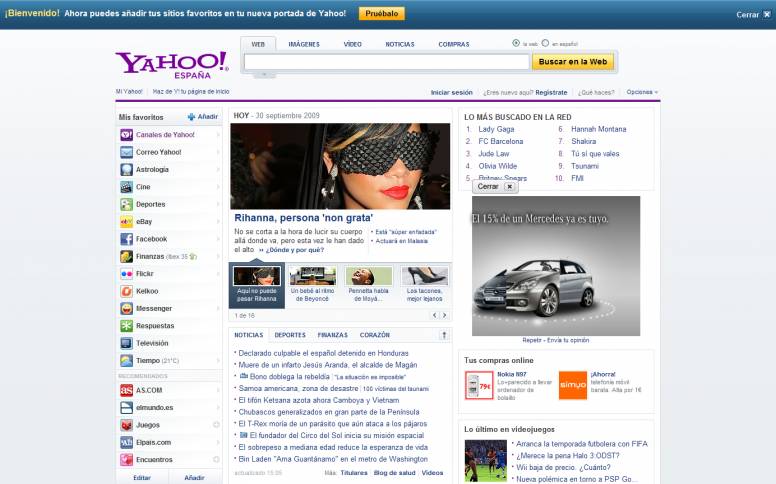Viewport: 776px width, 484px height.
Task: Click the AS.COM recommended site icon
Action: point(126,390)
